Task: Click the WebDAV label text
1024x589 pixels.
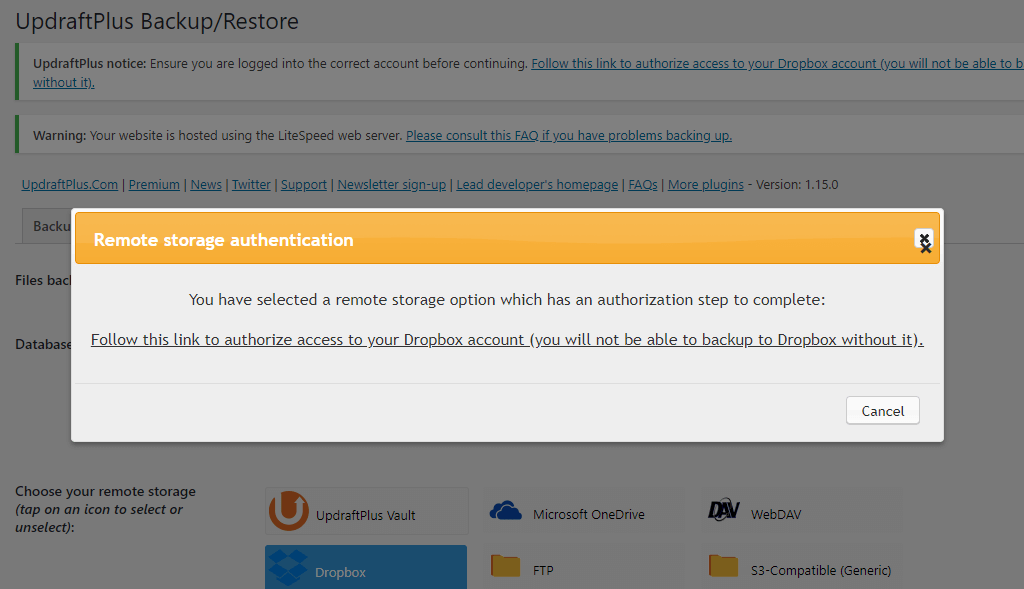Action: pos(776,515)
